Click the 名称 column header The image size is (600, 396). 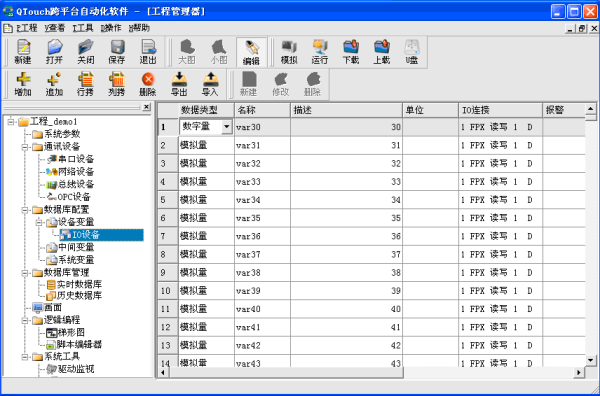click(x=262, y=110)
